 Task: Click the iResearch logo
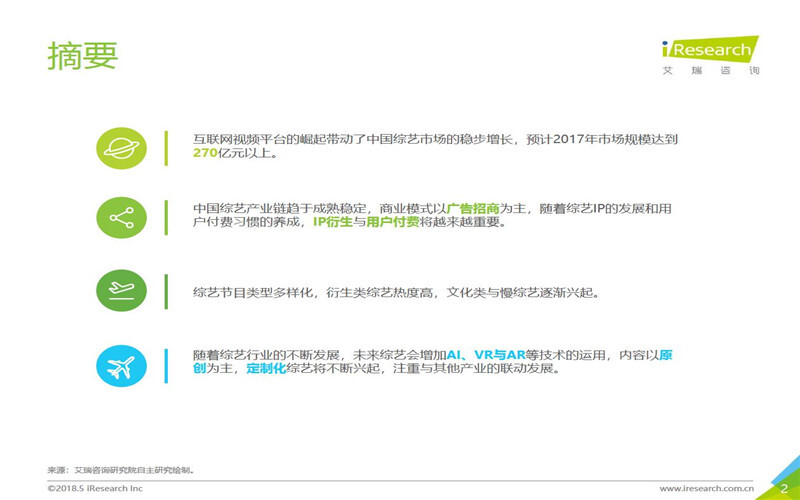pyautogui.click(x=710, y=50)
